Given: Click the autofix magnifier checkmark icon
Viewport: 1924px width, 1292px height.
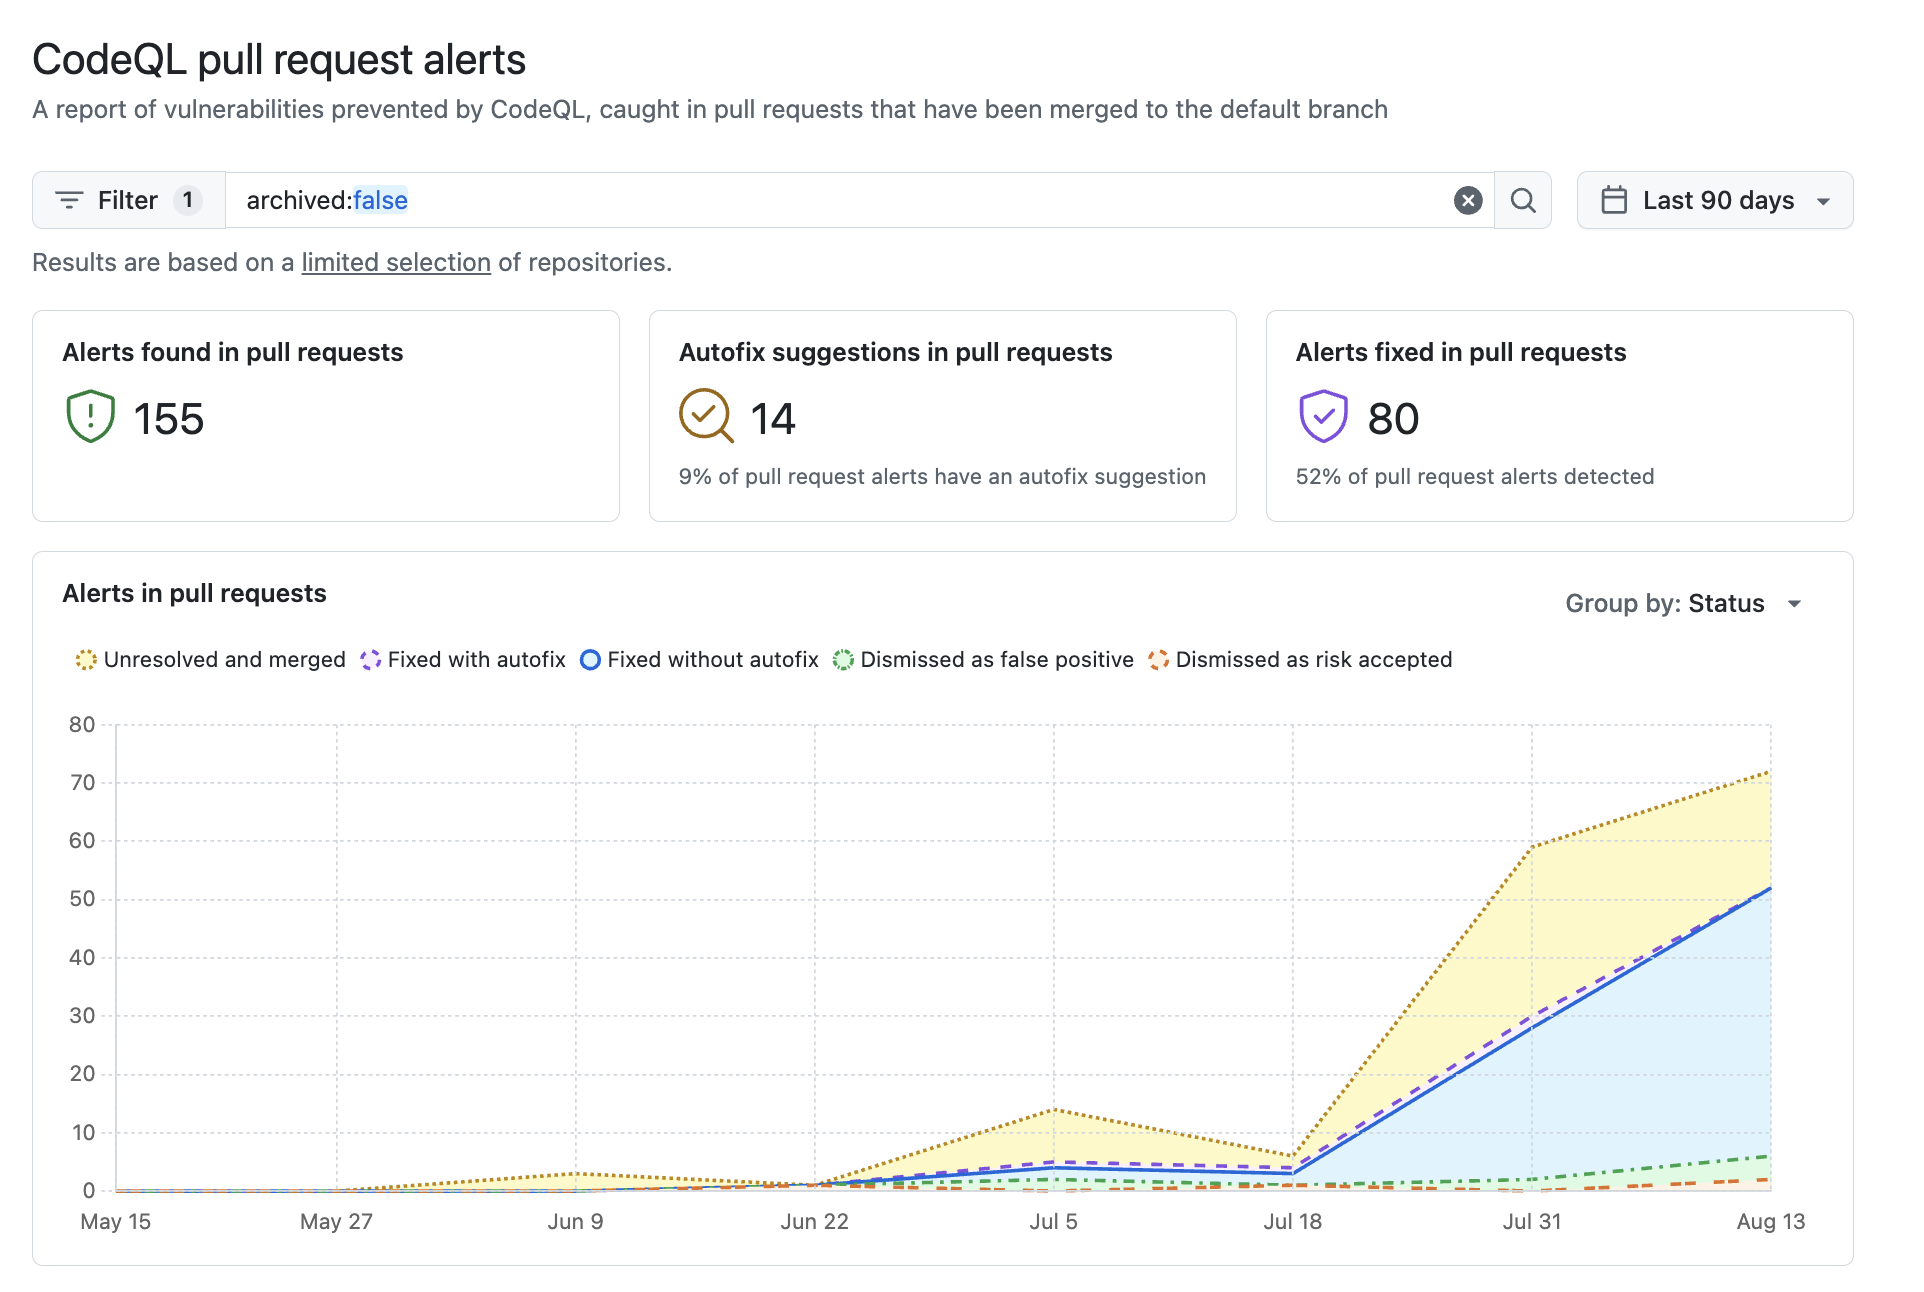Looking at the screenshot, I should pos(707,416).
